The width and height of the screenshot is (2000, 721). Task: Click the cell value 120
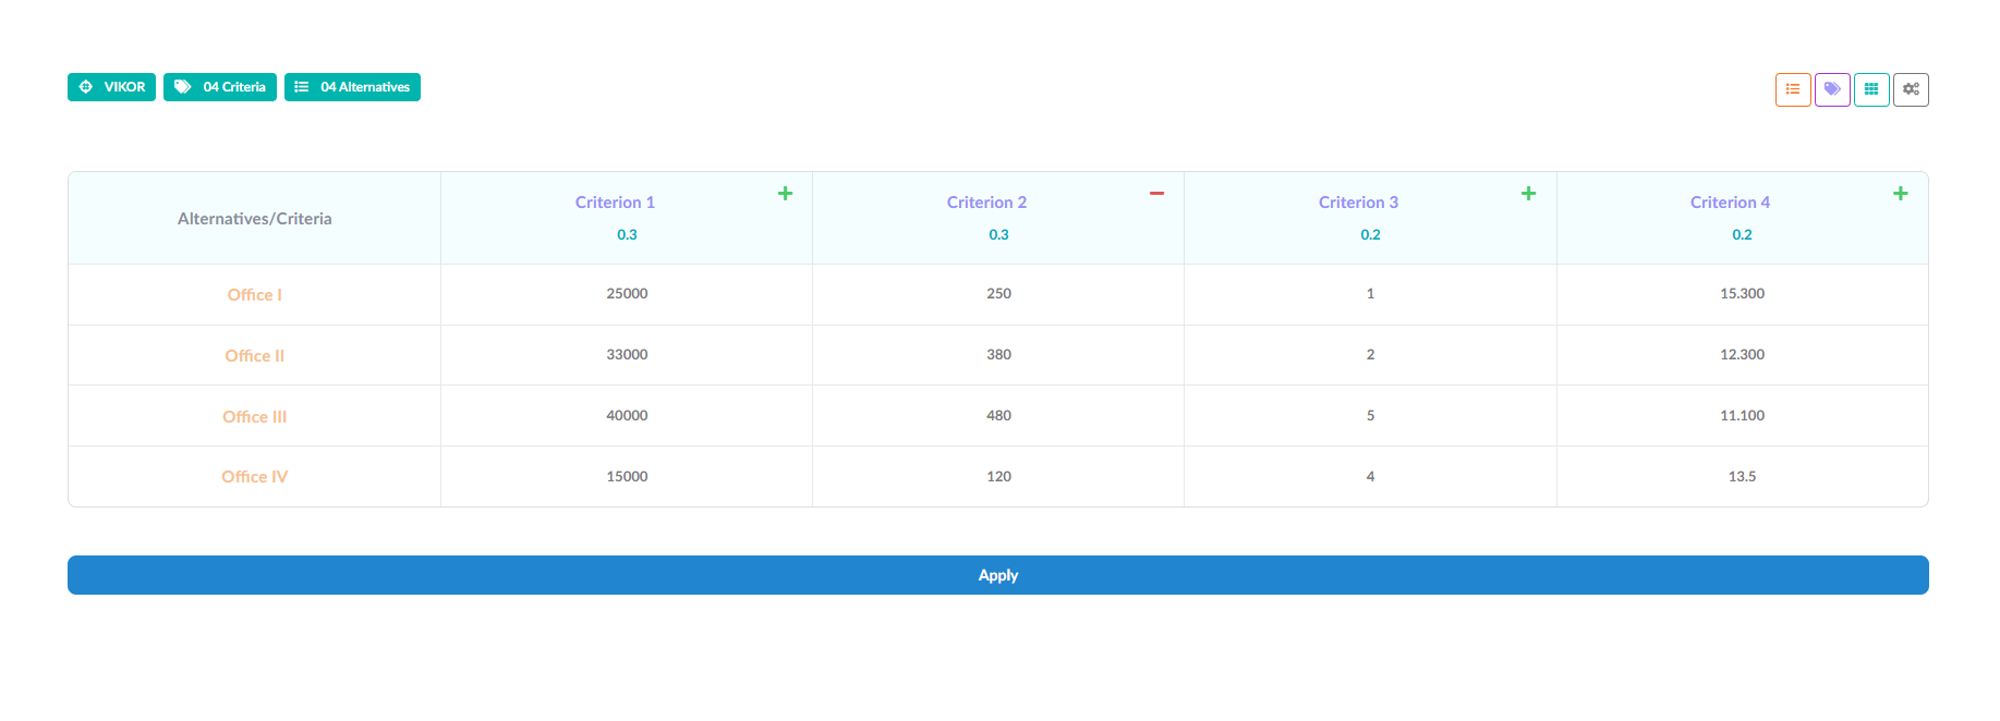[x=999, y=477]
